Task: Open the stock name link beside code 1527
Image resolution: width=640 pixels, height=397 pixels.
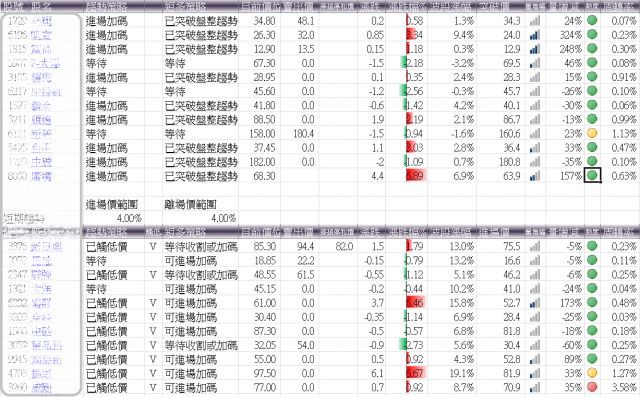Action: pos(41,106)
